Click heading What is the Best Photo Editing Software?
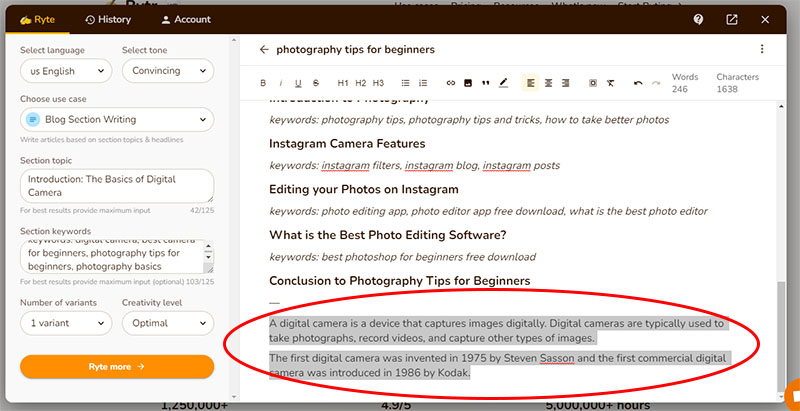 [x=388, y=235]
